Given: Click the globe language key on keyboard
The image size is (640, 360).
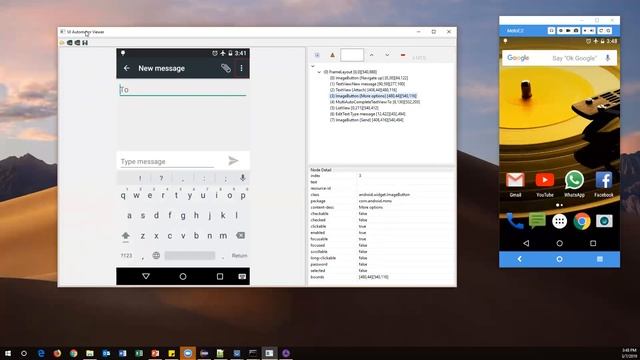Looking at the screenshot, I should click(x=156, y=255).
